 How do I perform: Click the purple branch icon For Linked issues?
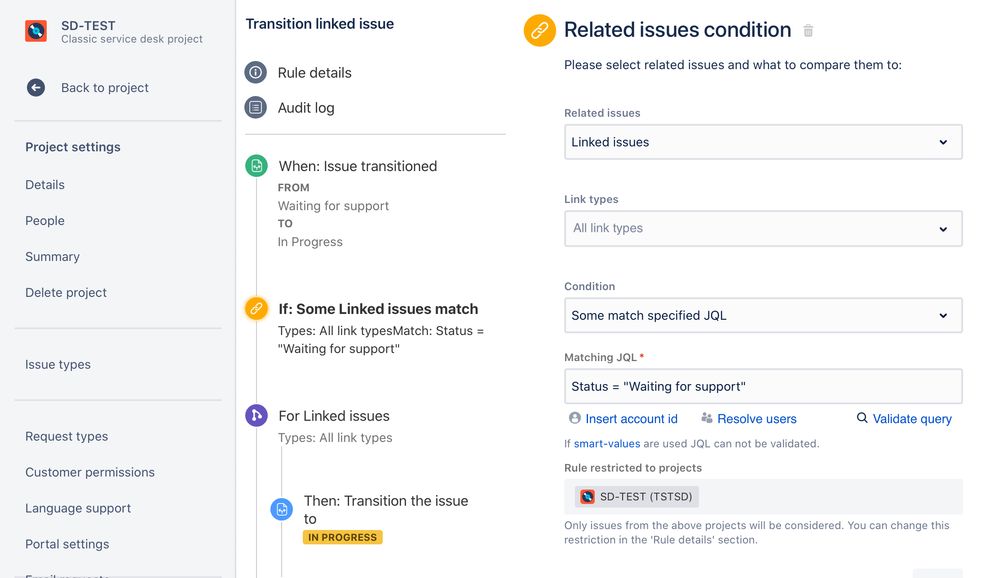(256, 416)
